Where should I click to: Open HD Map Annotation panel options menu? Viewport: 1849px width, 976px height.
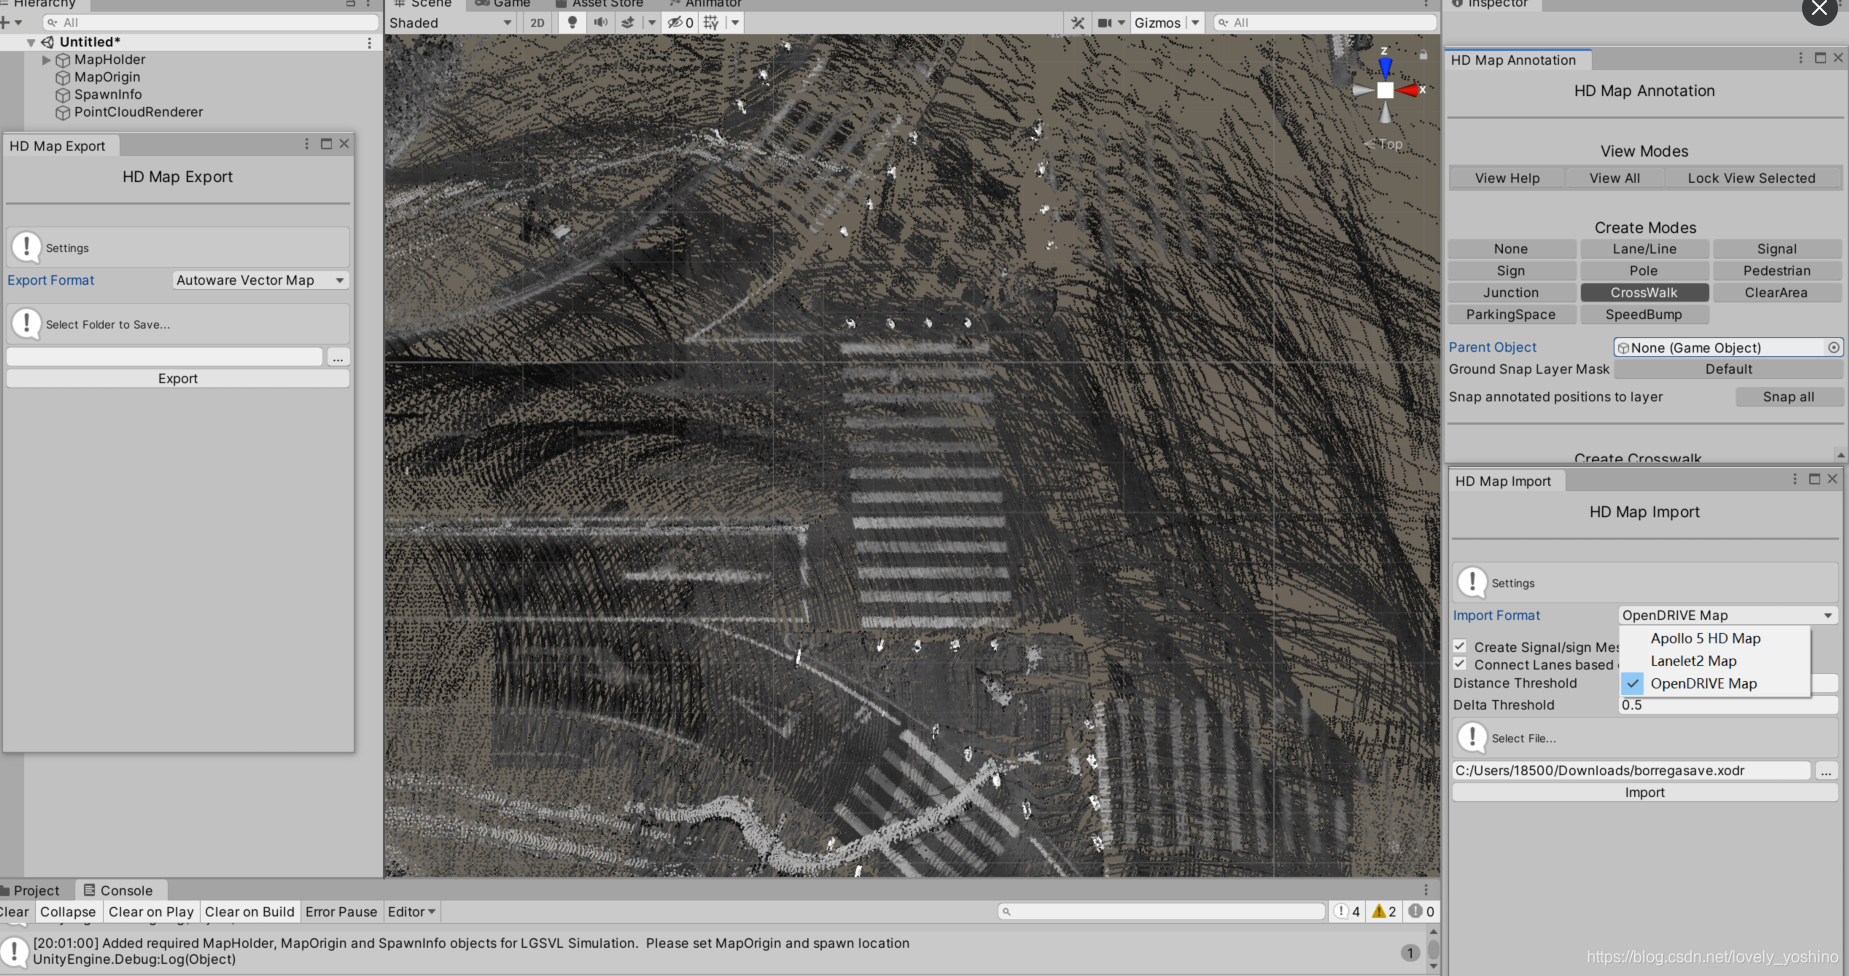tap(1800, 58)
